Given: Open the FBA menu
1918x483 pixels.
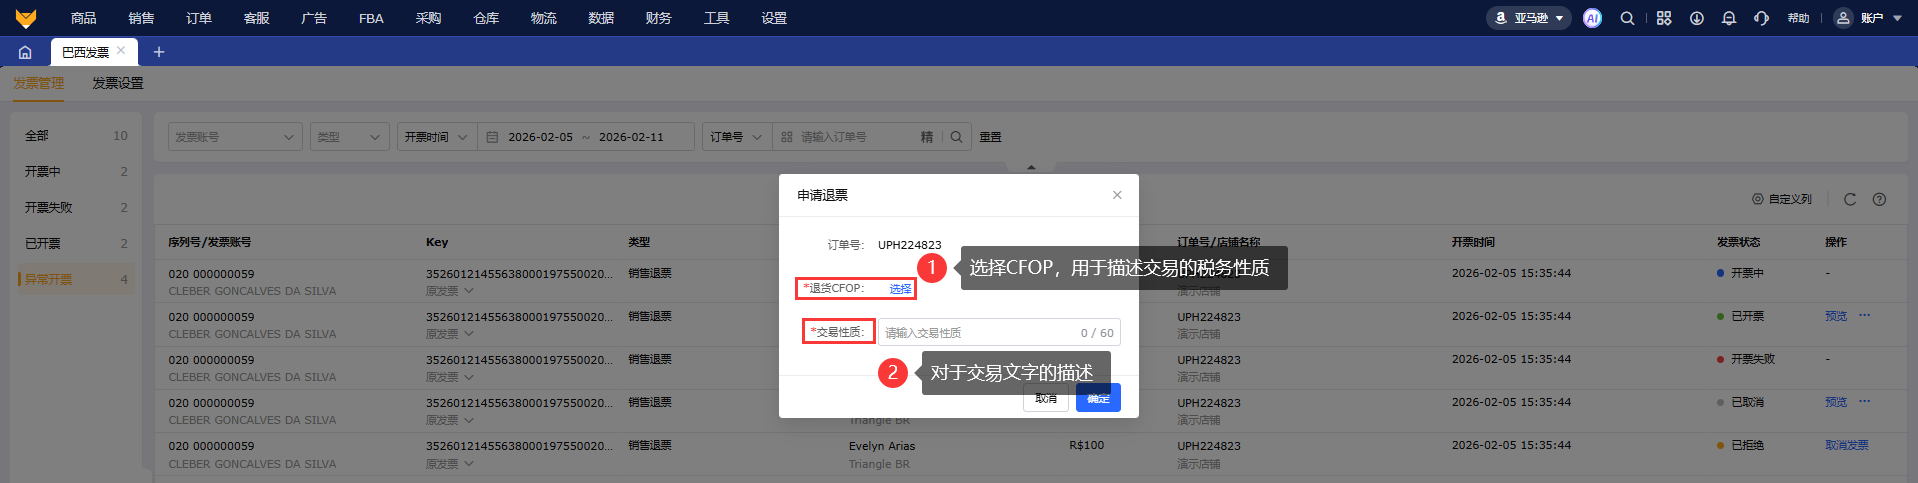Looking at the screenshot, I should tap(371, 18).
